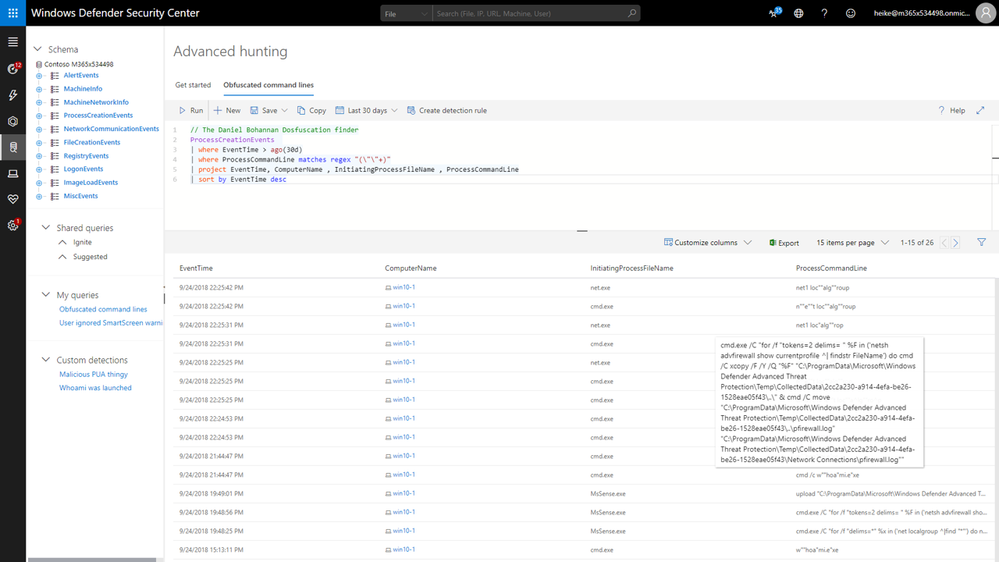This screenshot has width=999, height=562.
Task: Collapse the Schema section
Action: coord(38,49)
